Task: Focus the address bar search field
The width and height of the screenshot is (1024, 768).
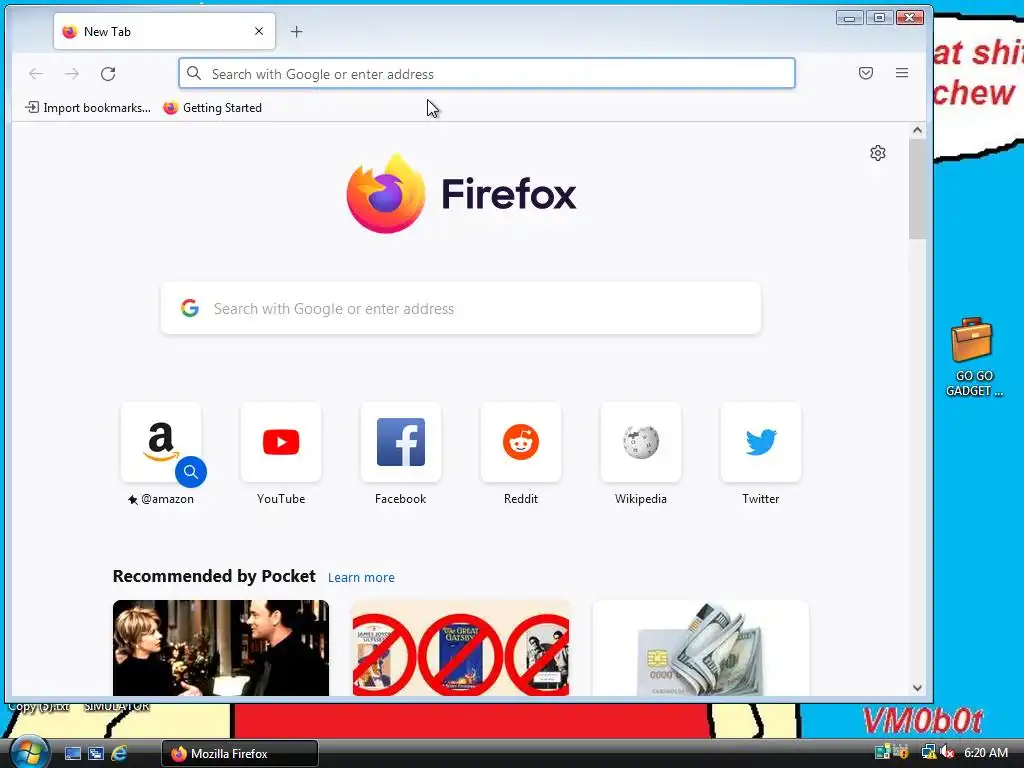Action: [x=487, y=74]
